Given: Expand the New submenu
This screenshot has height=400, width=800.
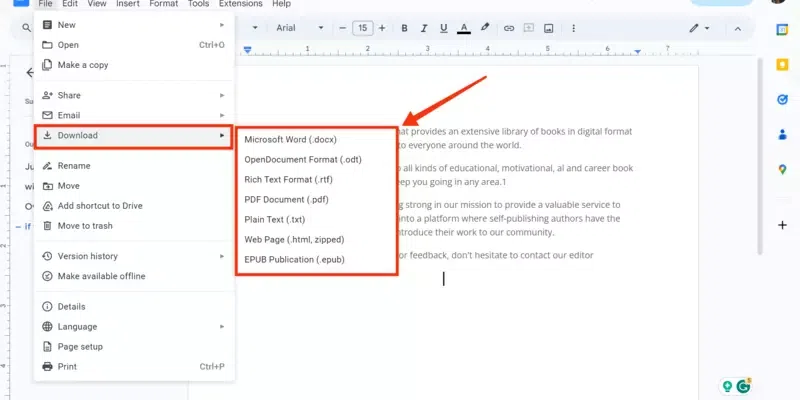Looking at the screenshot, I should [x=134, y=24].
